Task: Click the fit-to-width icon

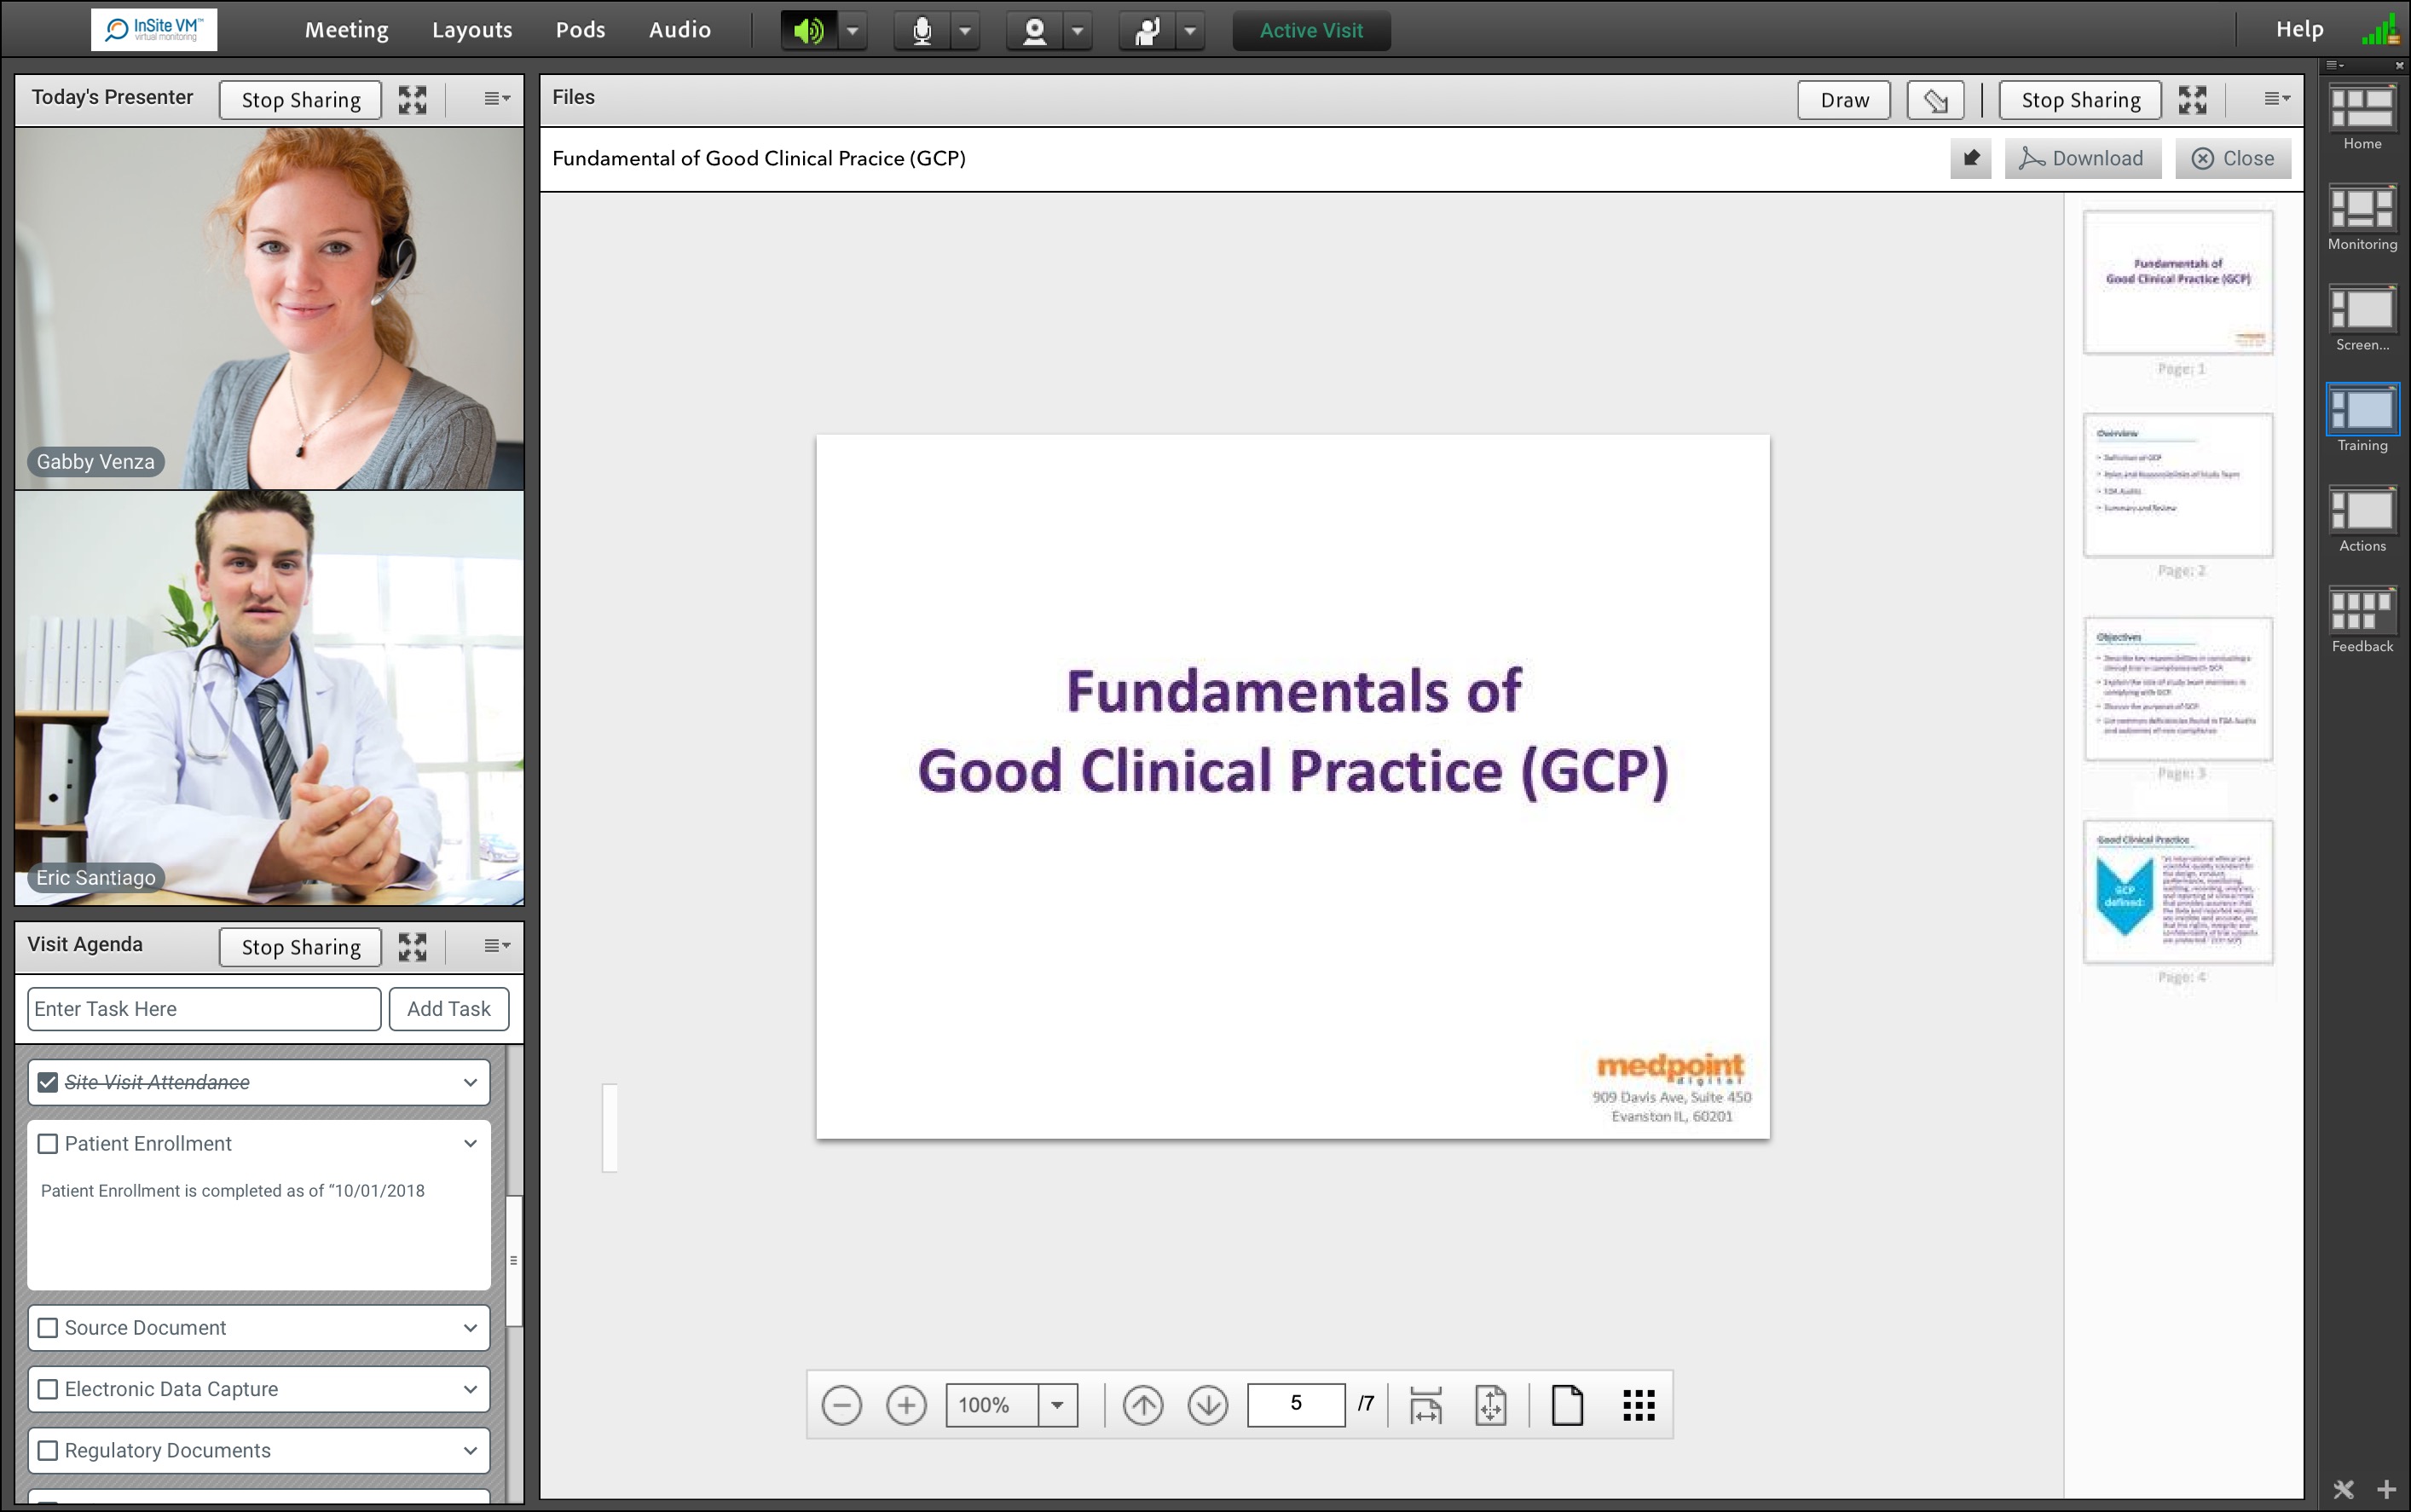Action: (1426, 1405)
